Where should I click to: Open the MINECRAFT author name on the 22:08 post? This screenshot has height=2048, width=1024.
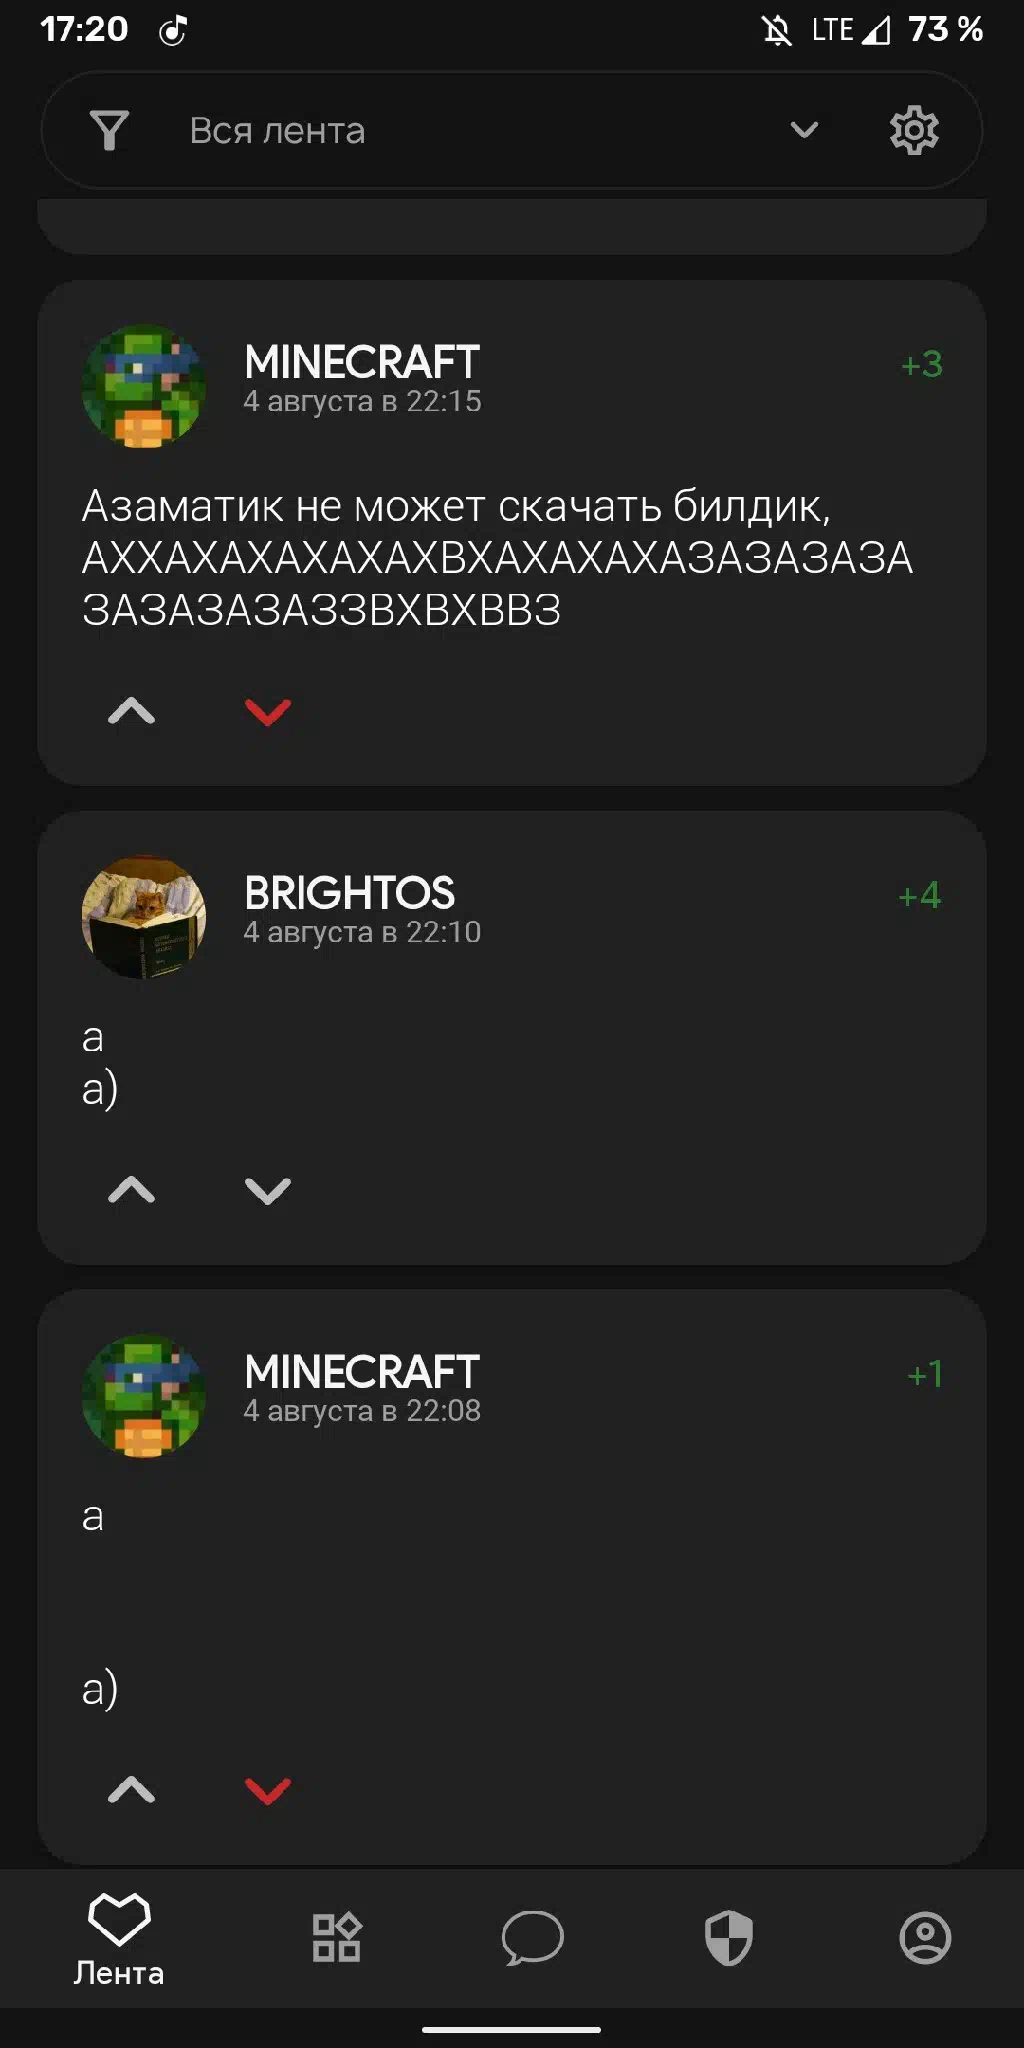[x=362, y=1372]
